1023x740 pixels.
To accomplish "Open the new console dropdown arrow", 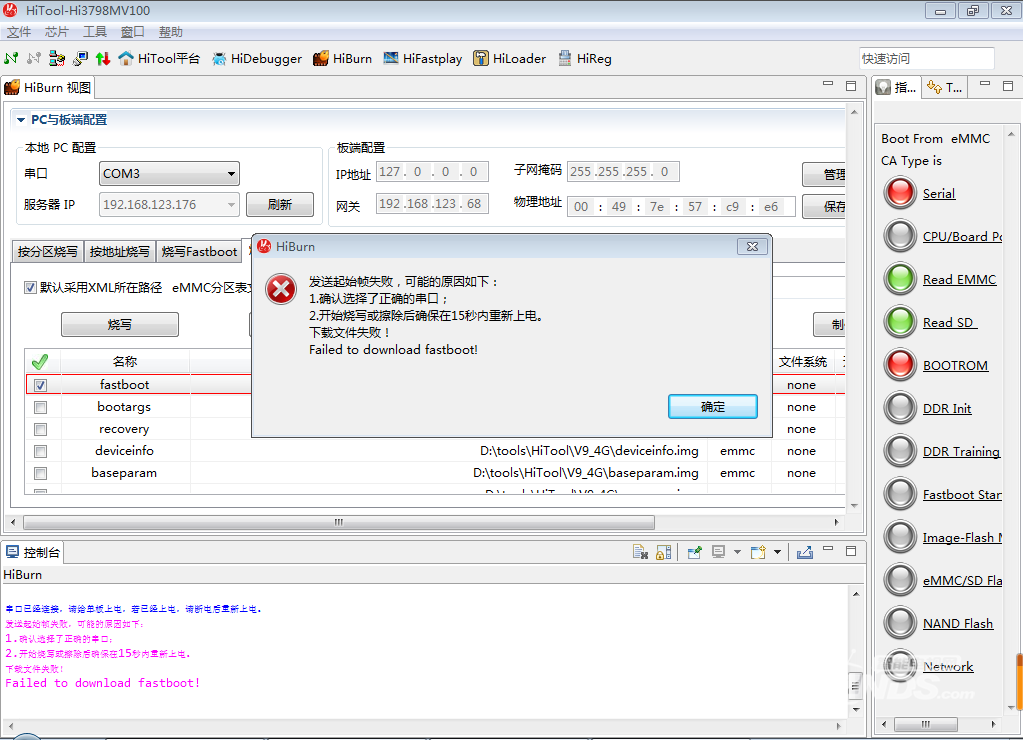I will tap(777, 552).
